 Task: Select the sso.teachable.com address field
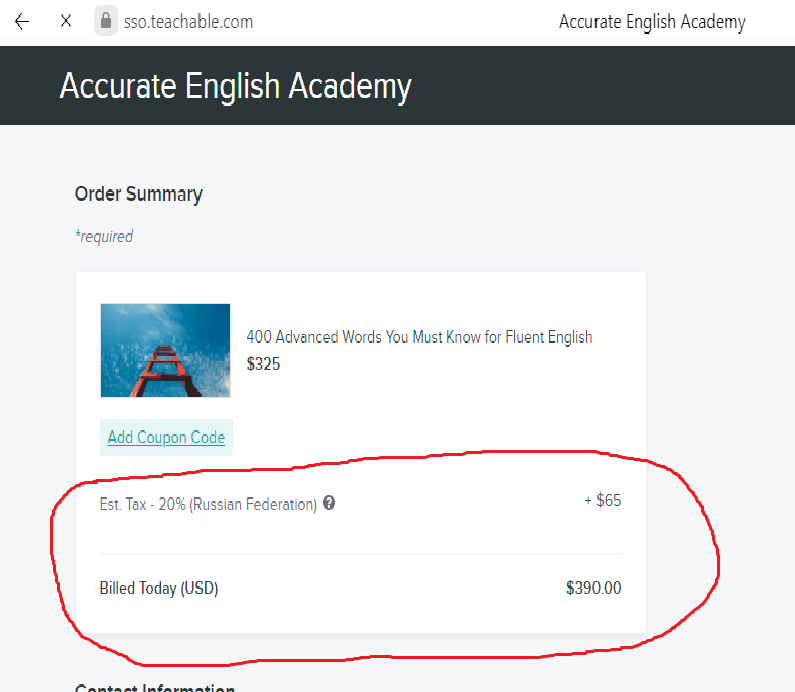point(189,21)
